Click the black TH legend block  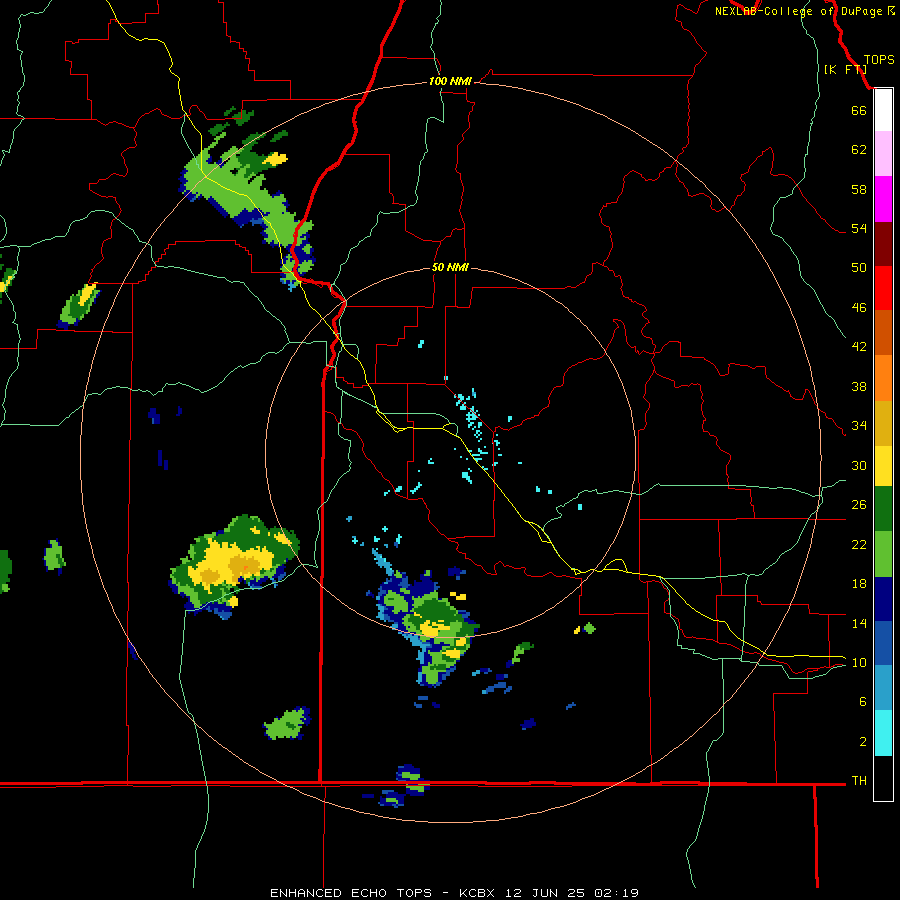pos(883,778)
